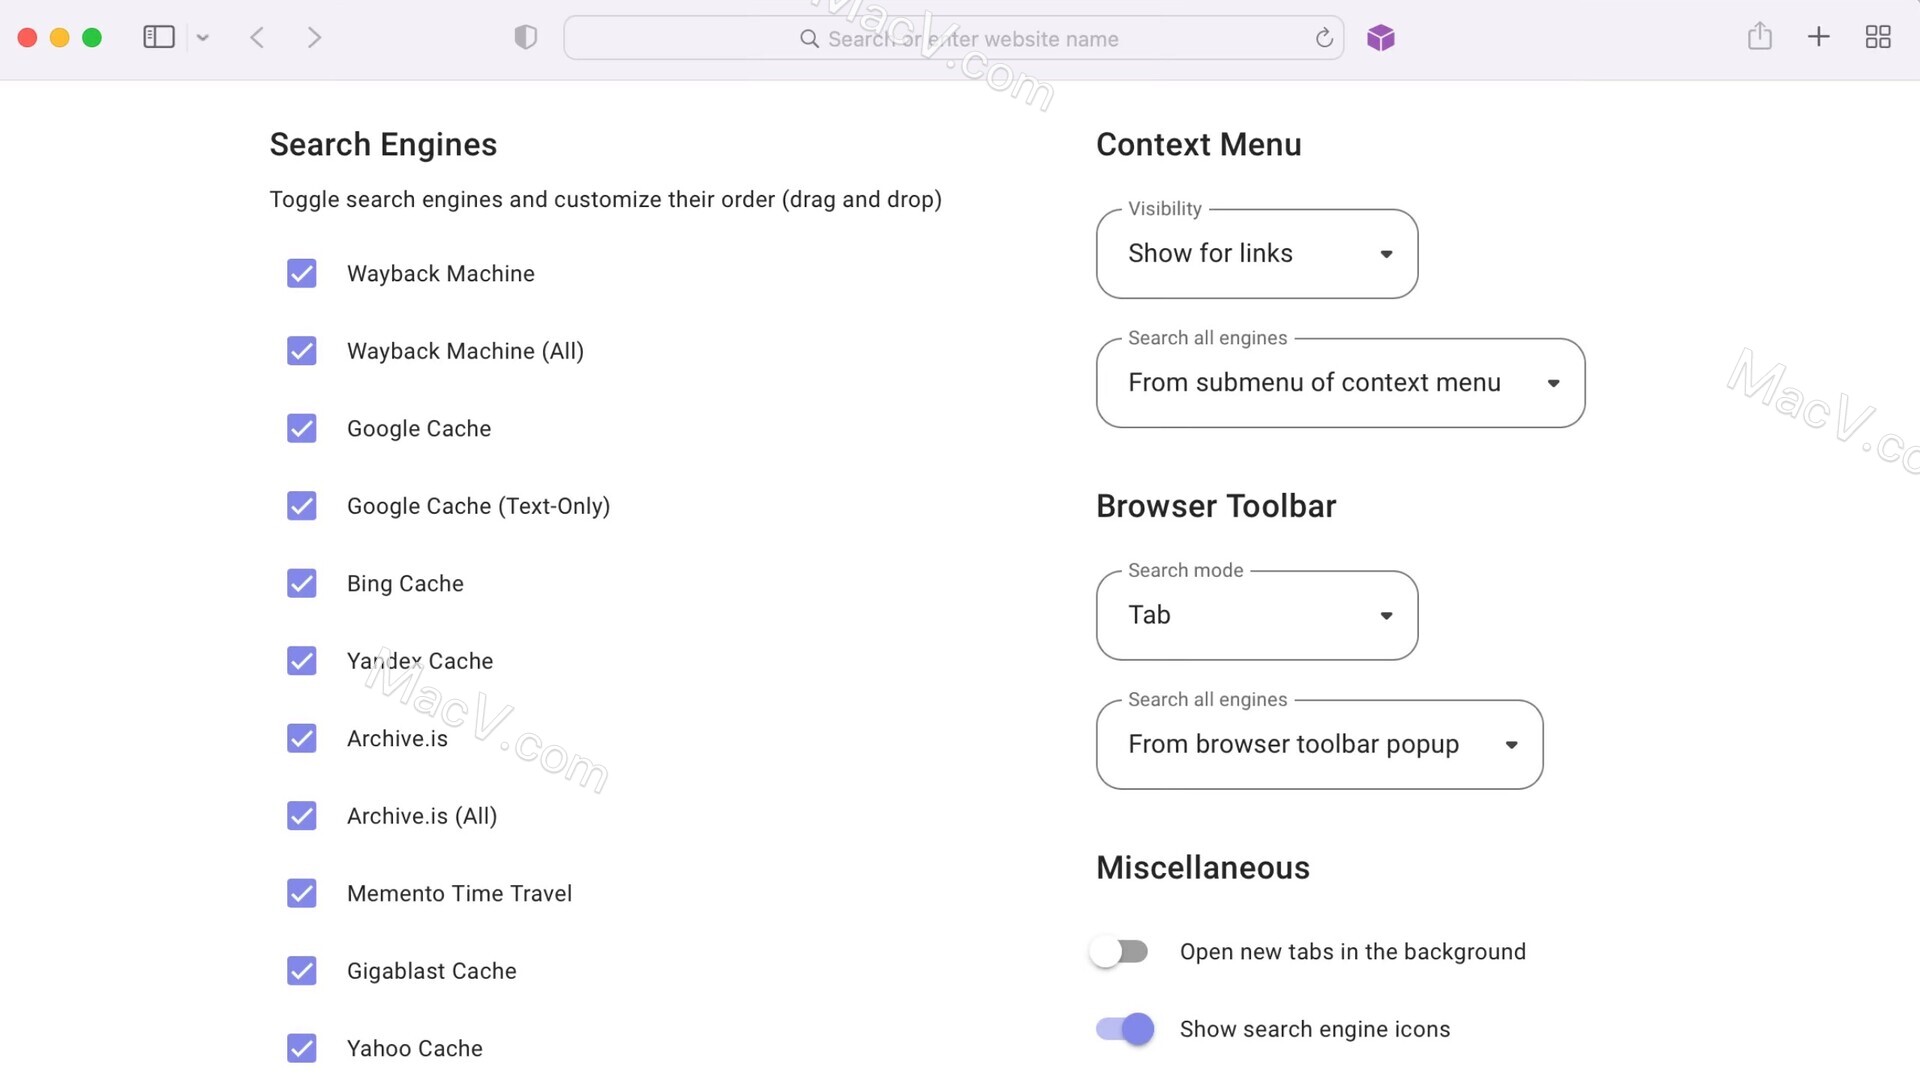Enable Open new tabs in the background
Screen dimensions: 1920x1080
point(1119,951)
